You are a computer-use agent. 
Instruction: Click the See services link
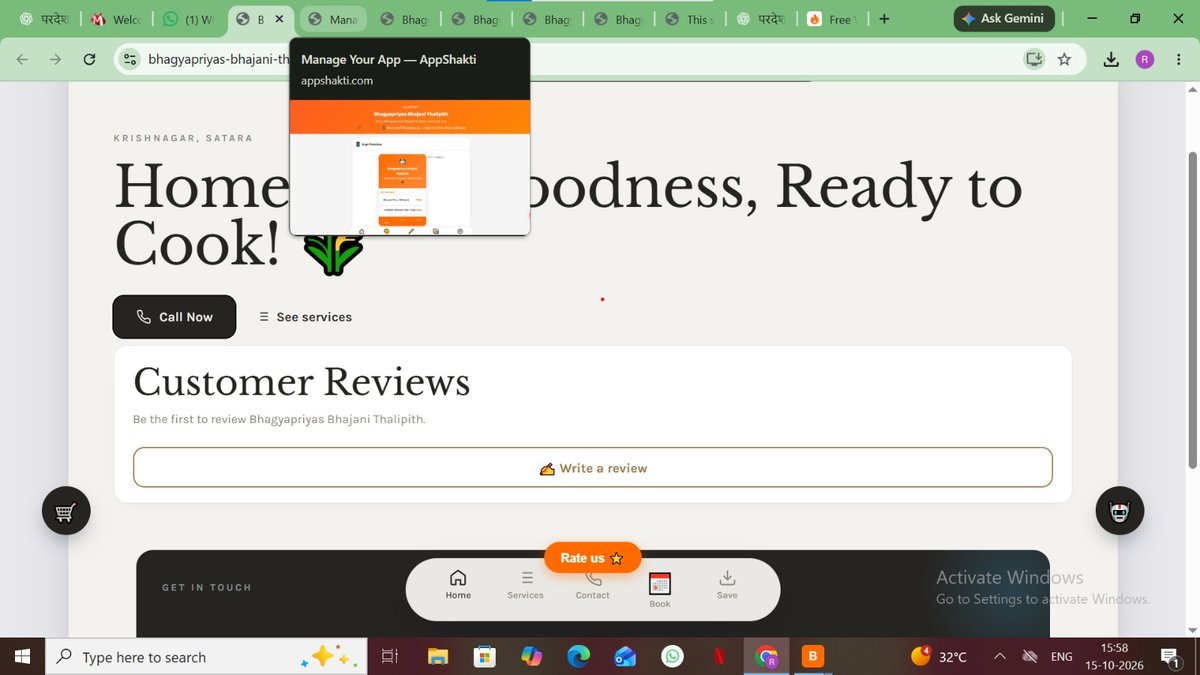pyautogui.click(x=305, y=317)
